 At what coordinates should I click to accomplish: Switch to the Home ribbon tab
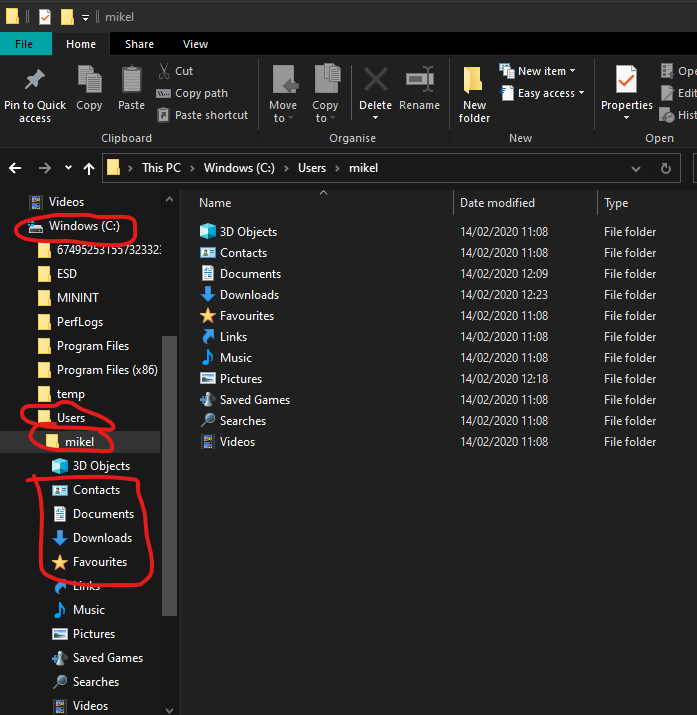pos(81,44)
